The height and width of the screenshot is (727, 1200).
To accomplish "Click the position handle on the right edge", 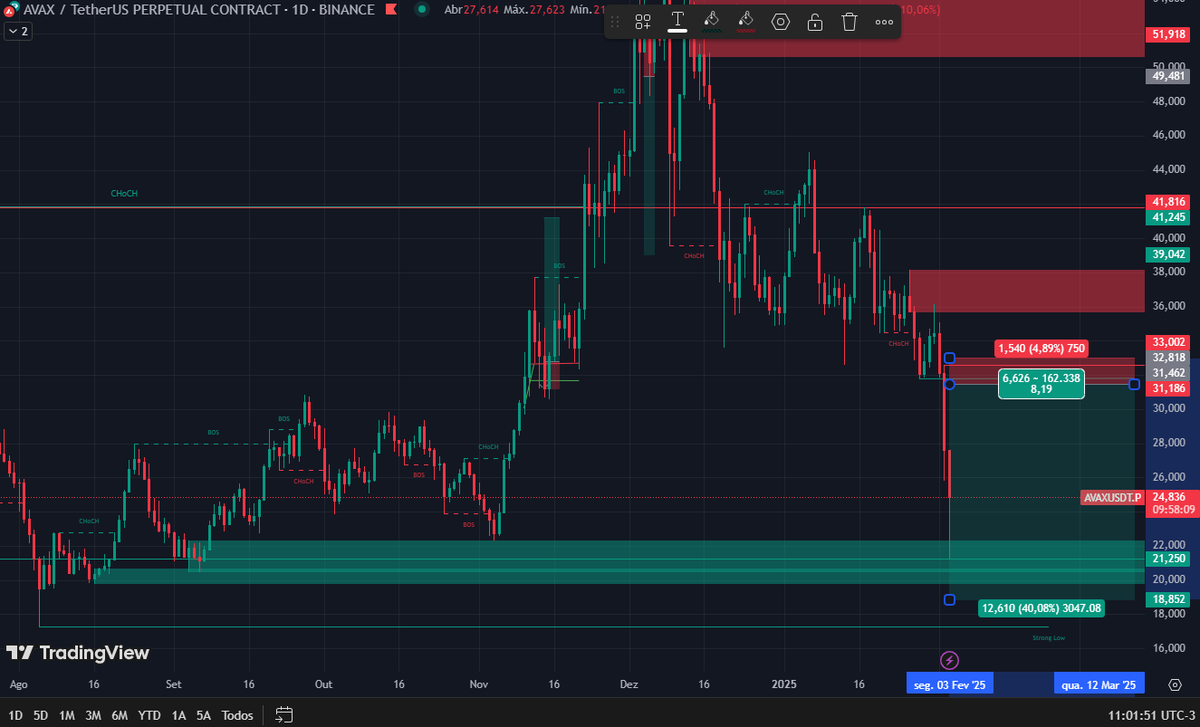I will coord(1135,384).
